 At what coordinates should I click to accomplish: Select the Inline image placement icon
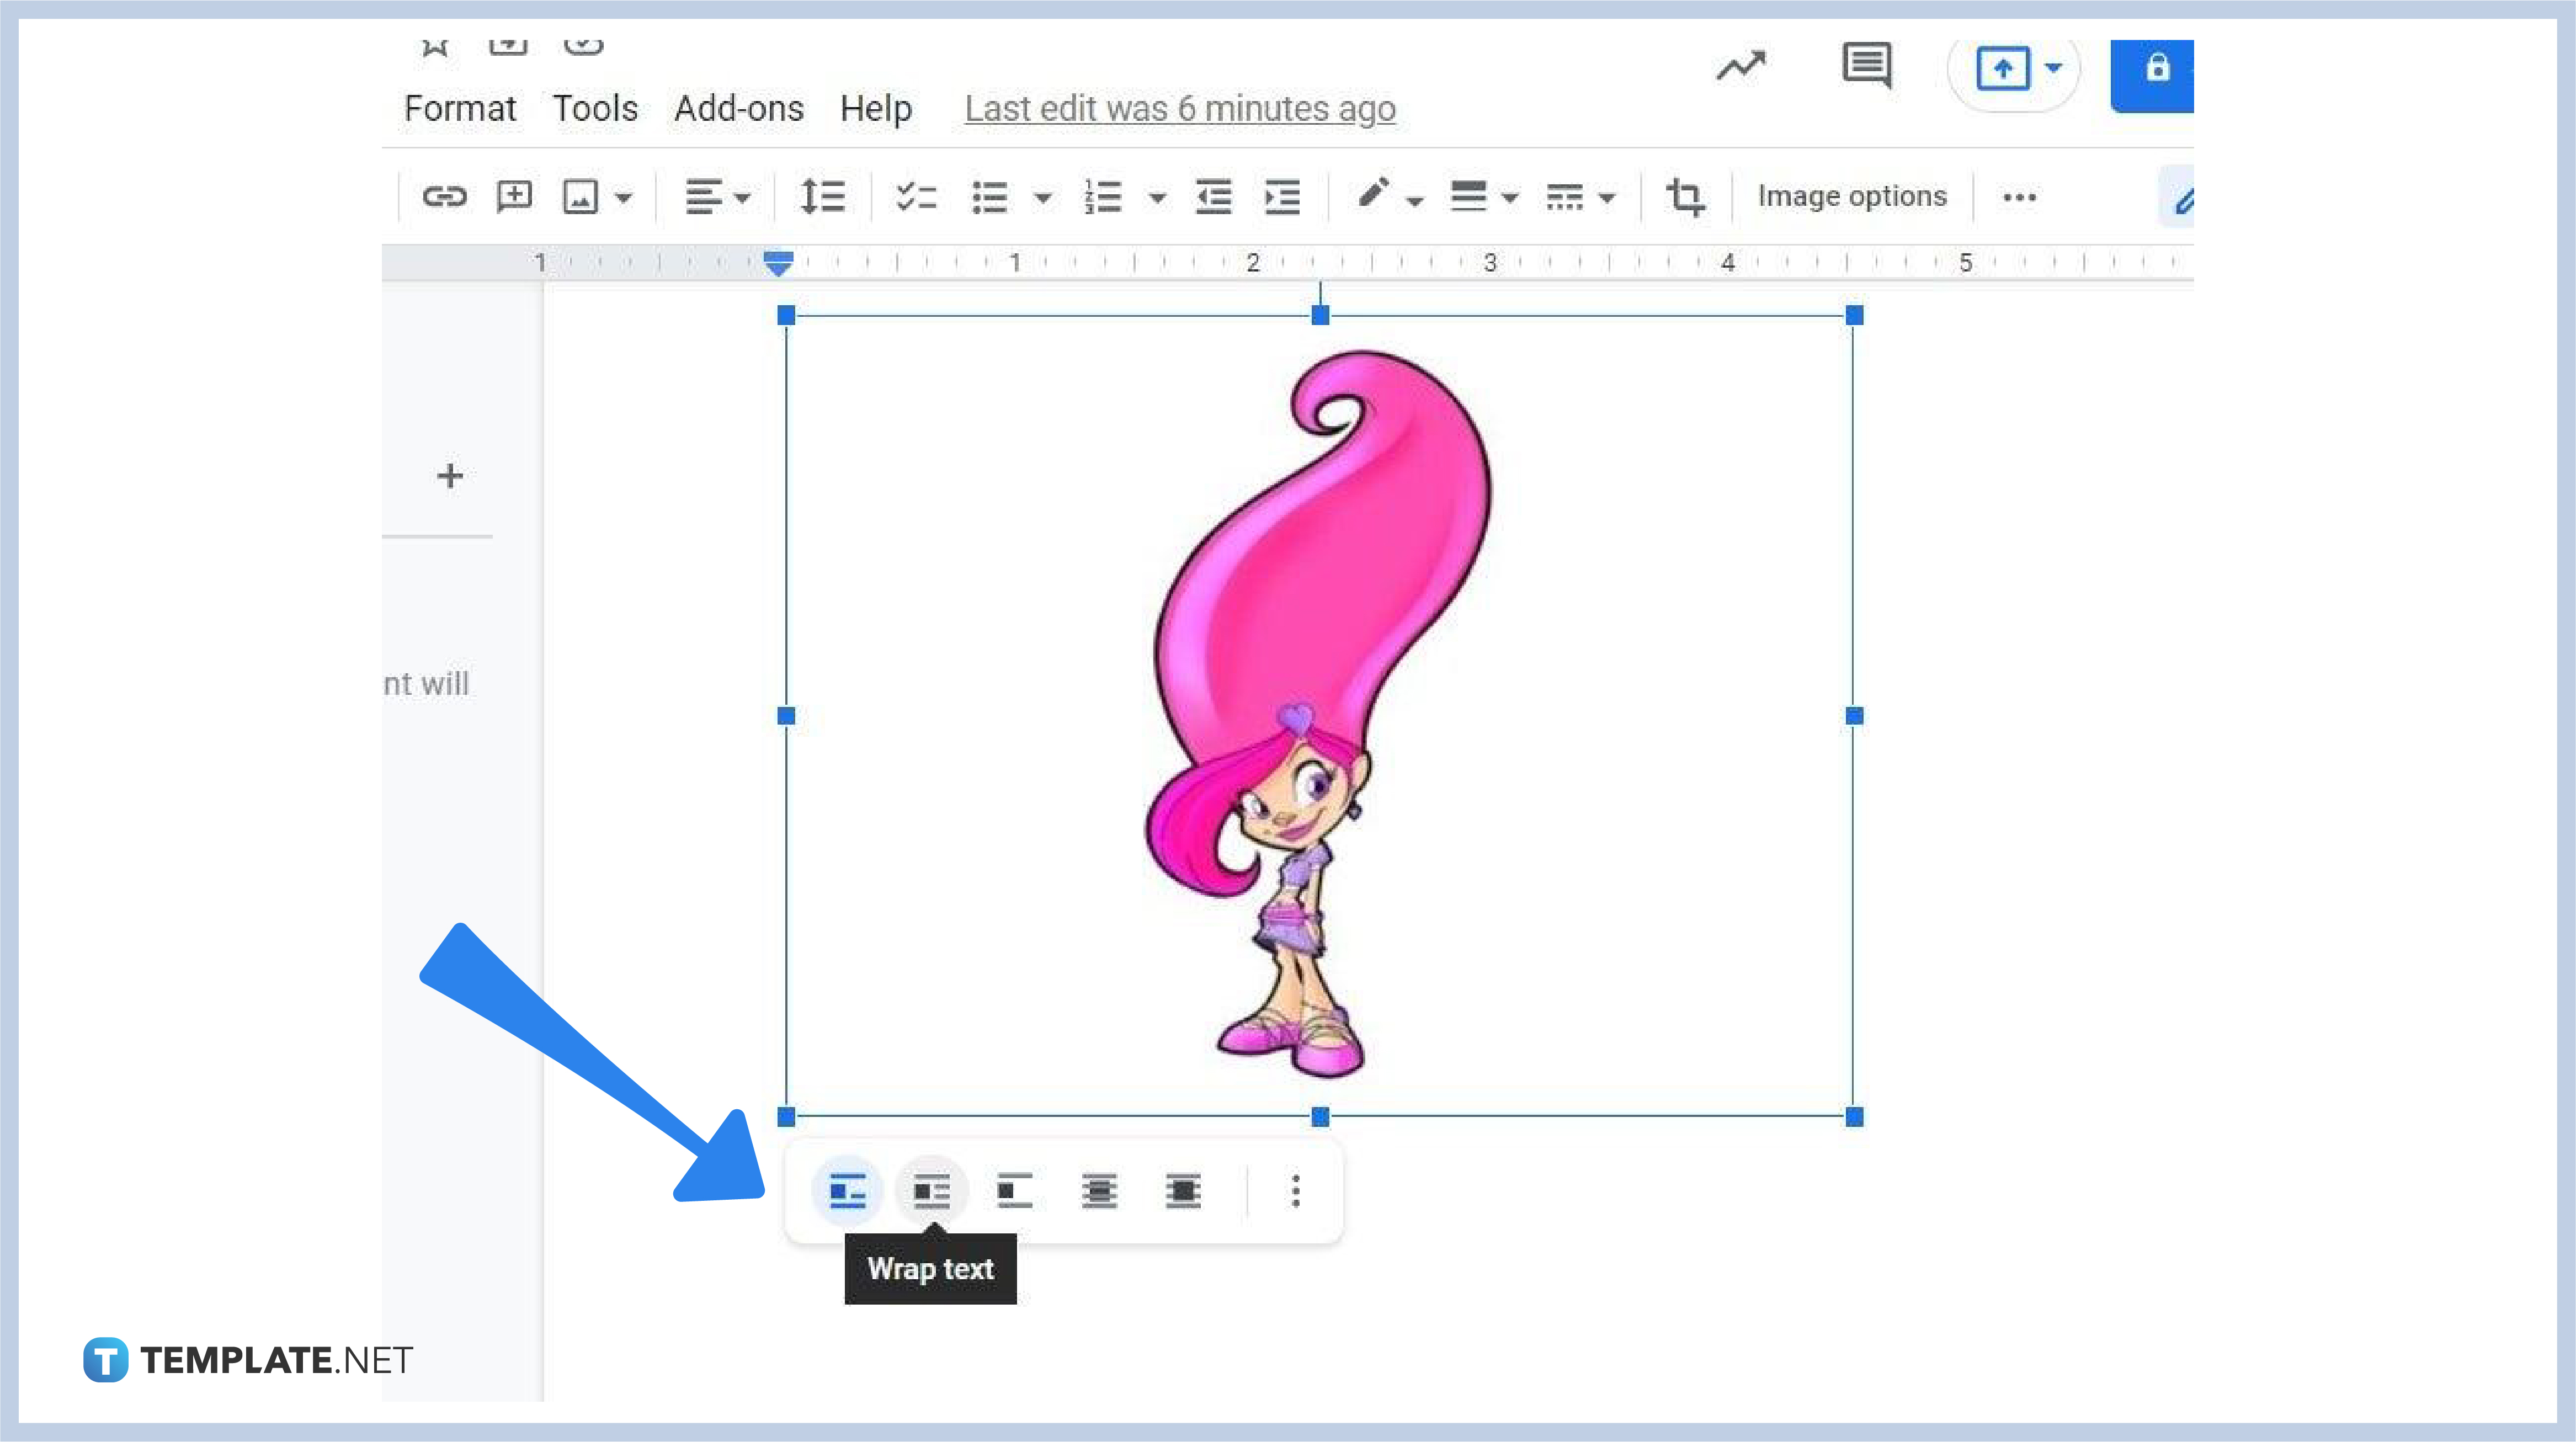848,1189
